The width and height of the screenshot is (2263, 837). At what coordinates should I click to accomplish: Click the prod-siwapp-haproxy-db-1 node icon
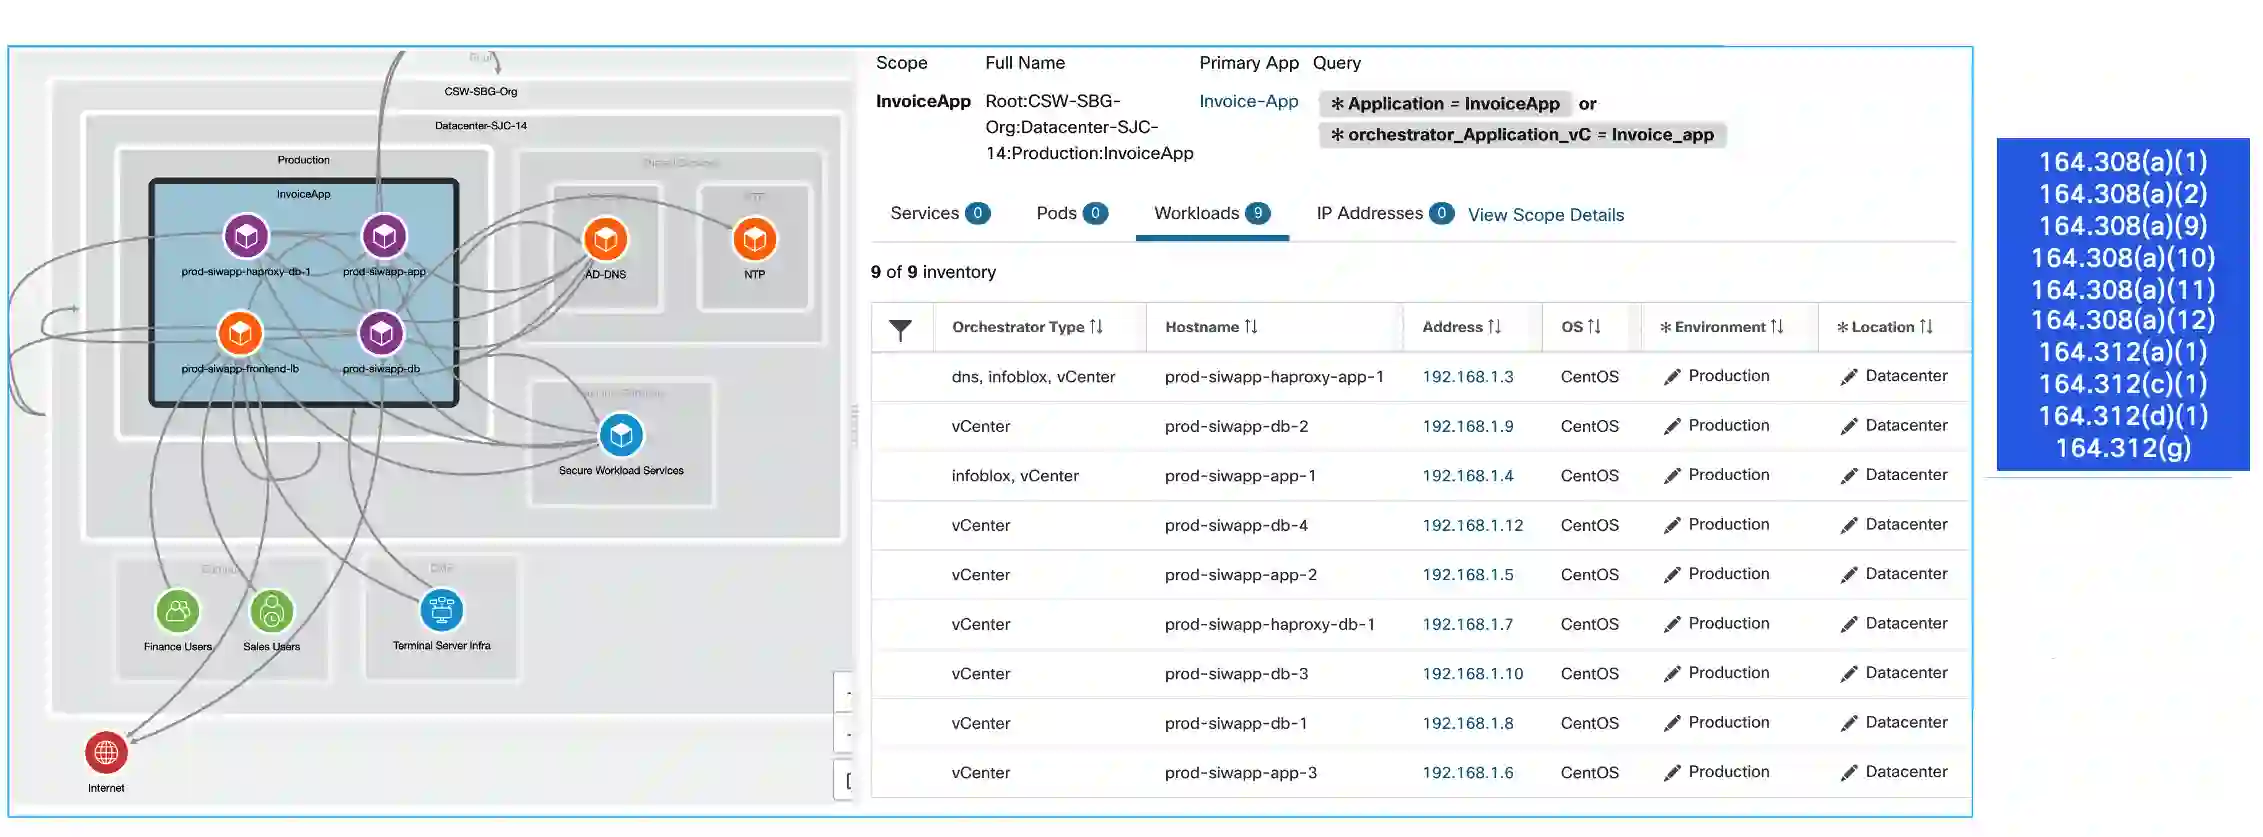pyautogui.click(x=246, y=236)
